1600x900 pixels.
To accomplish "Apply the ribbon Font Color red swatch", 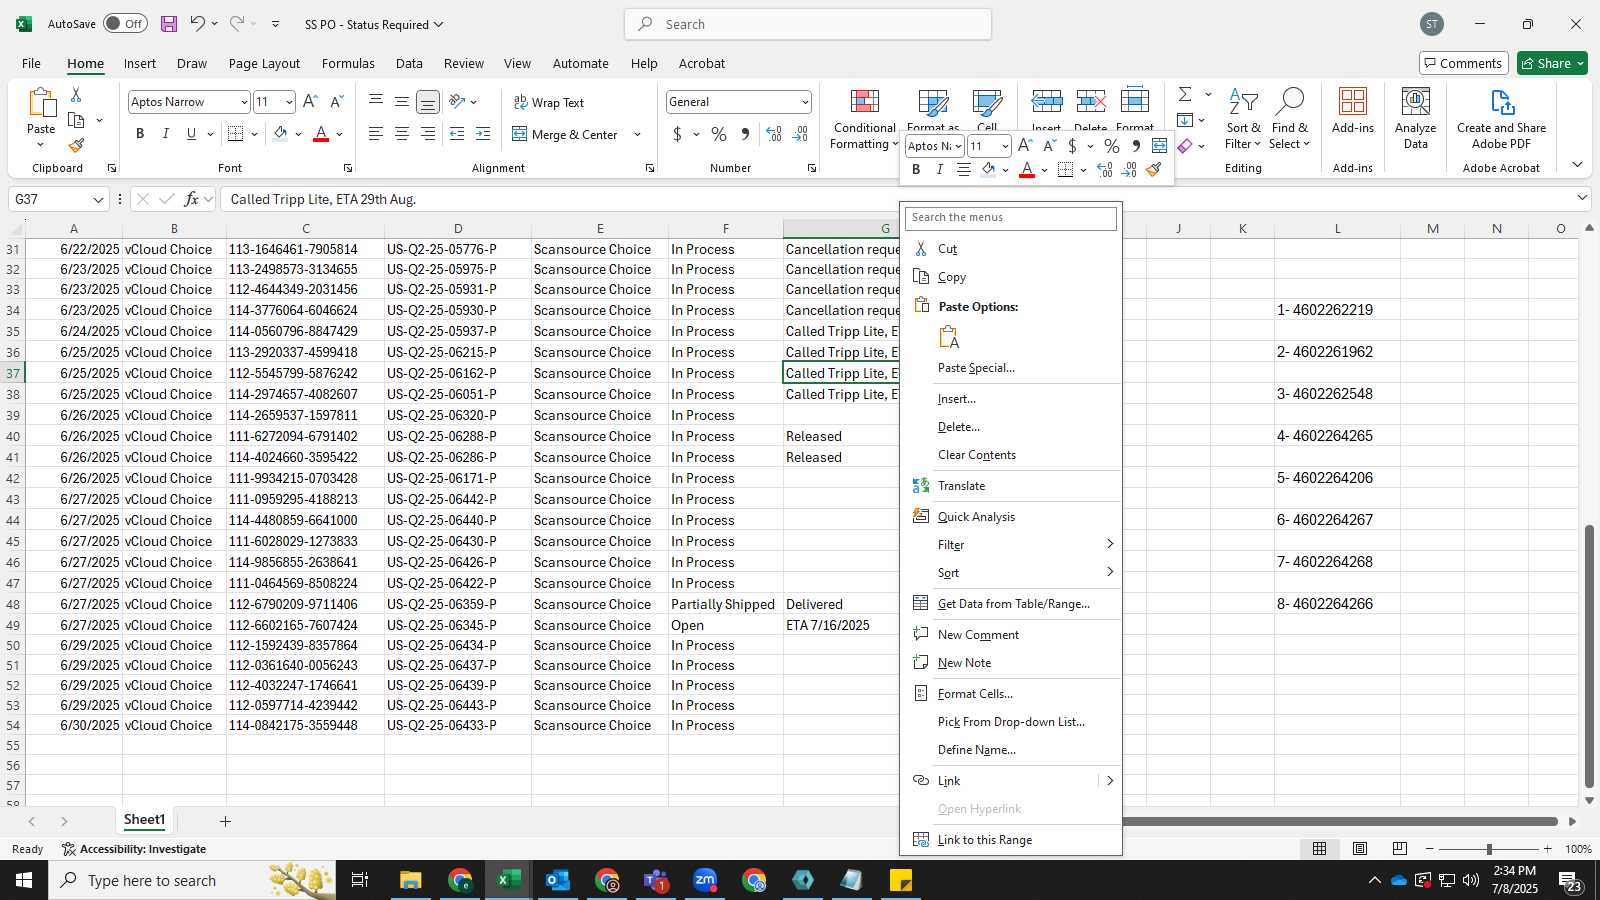I will [x=321, y=134].
